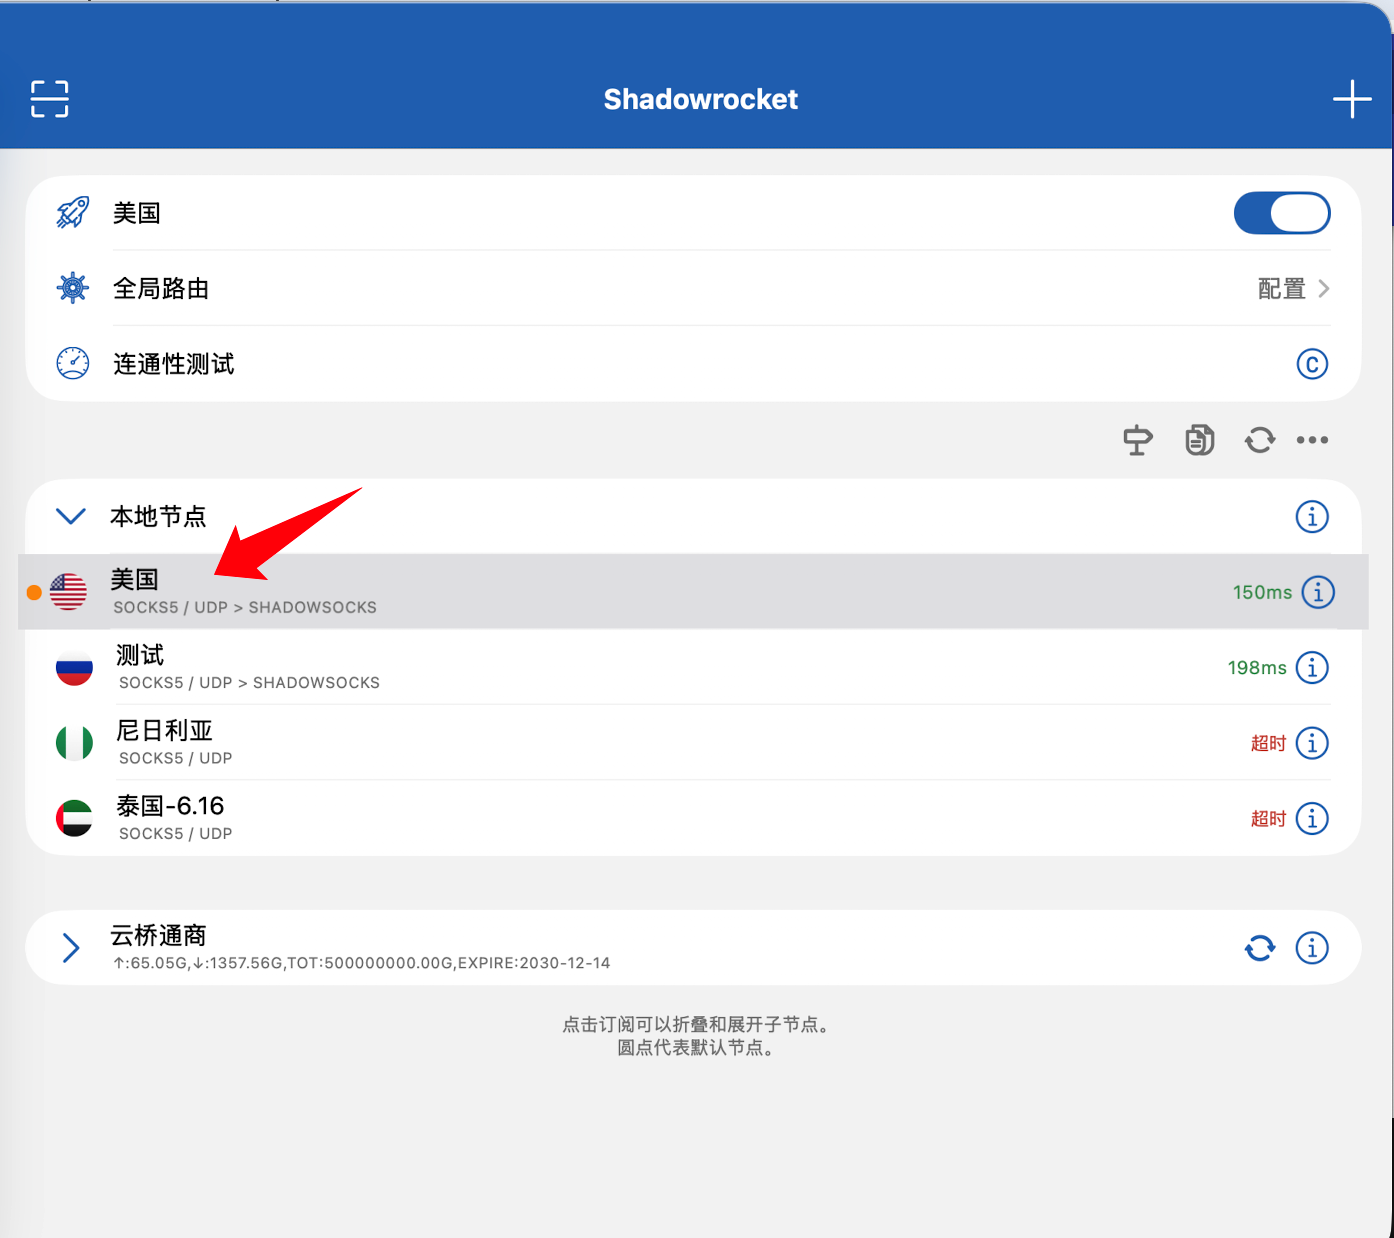
Task: Click the 150ms latency value
Action: [1262, 592]
